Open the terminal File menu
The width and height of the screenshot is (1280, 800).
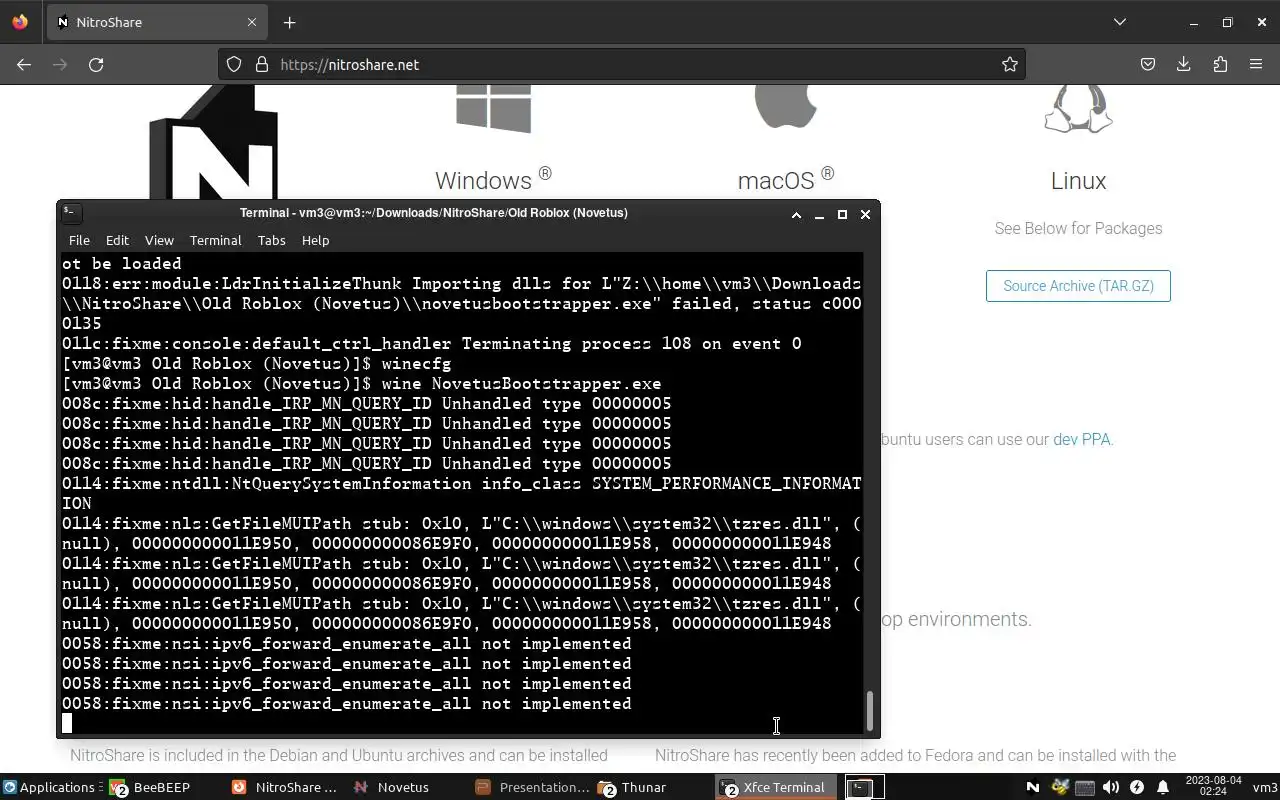tap(79, 240)
